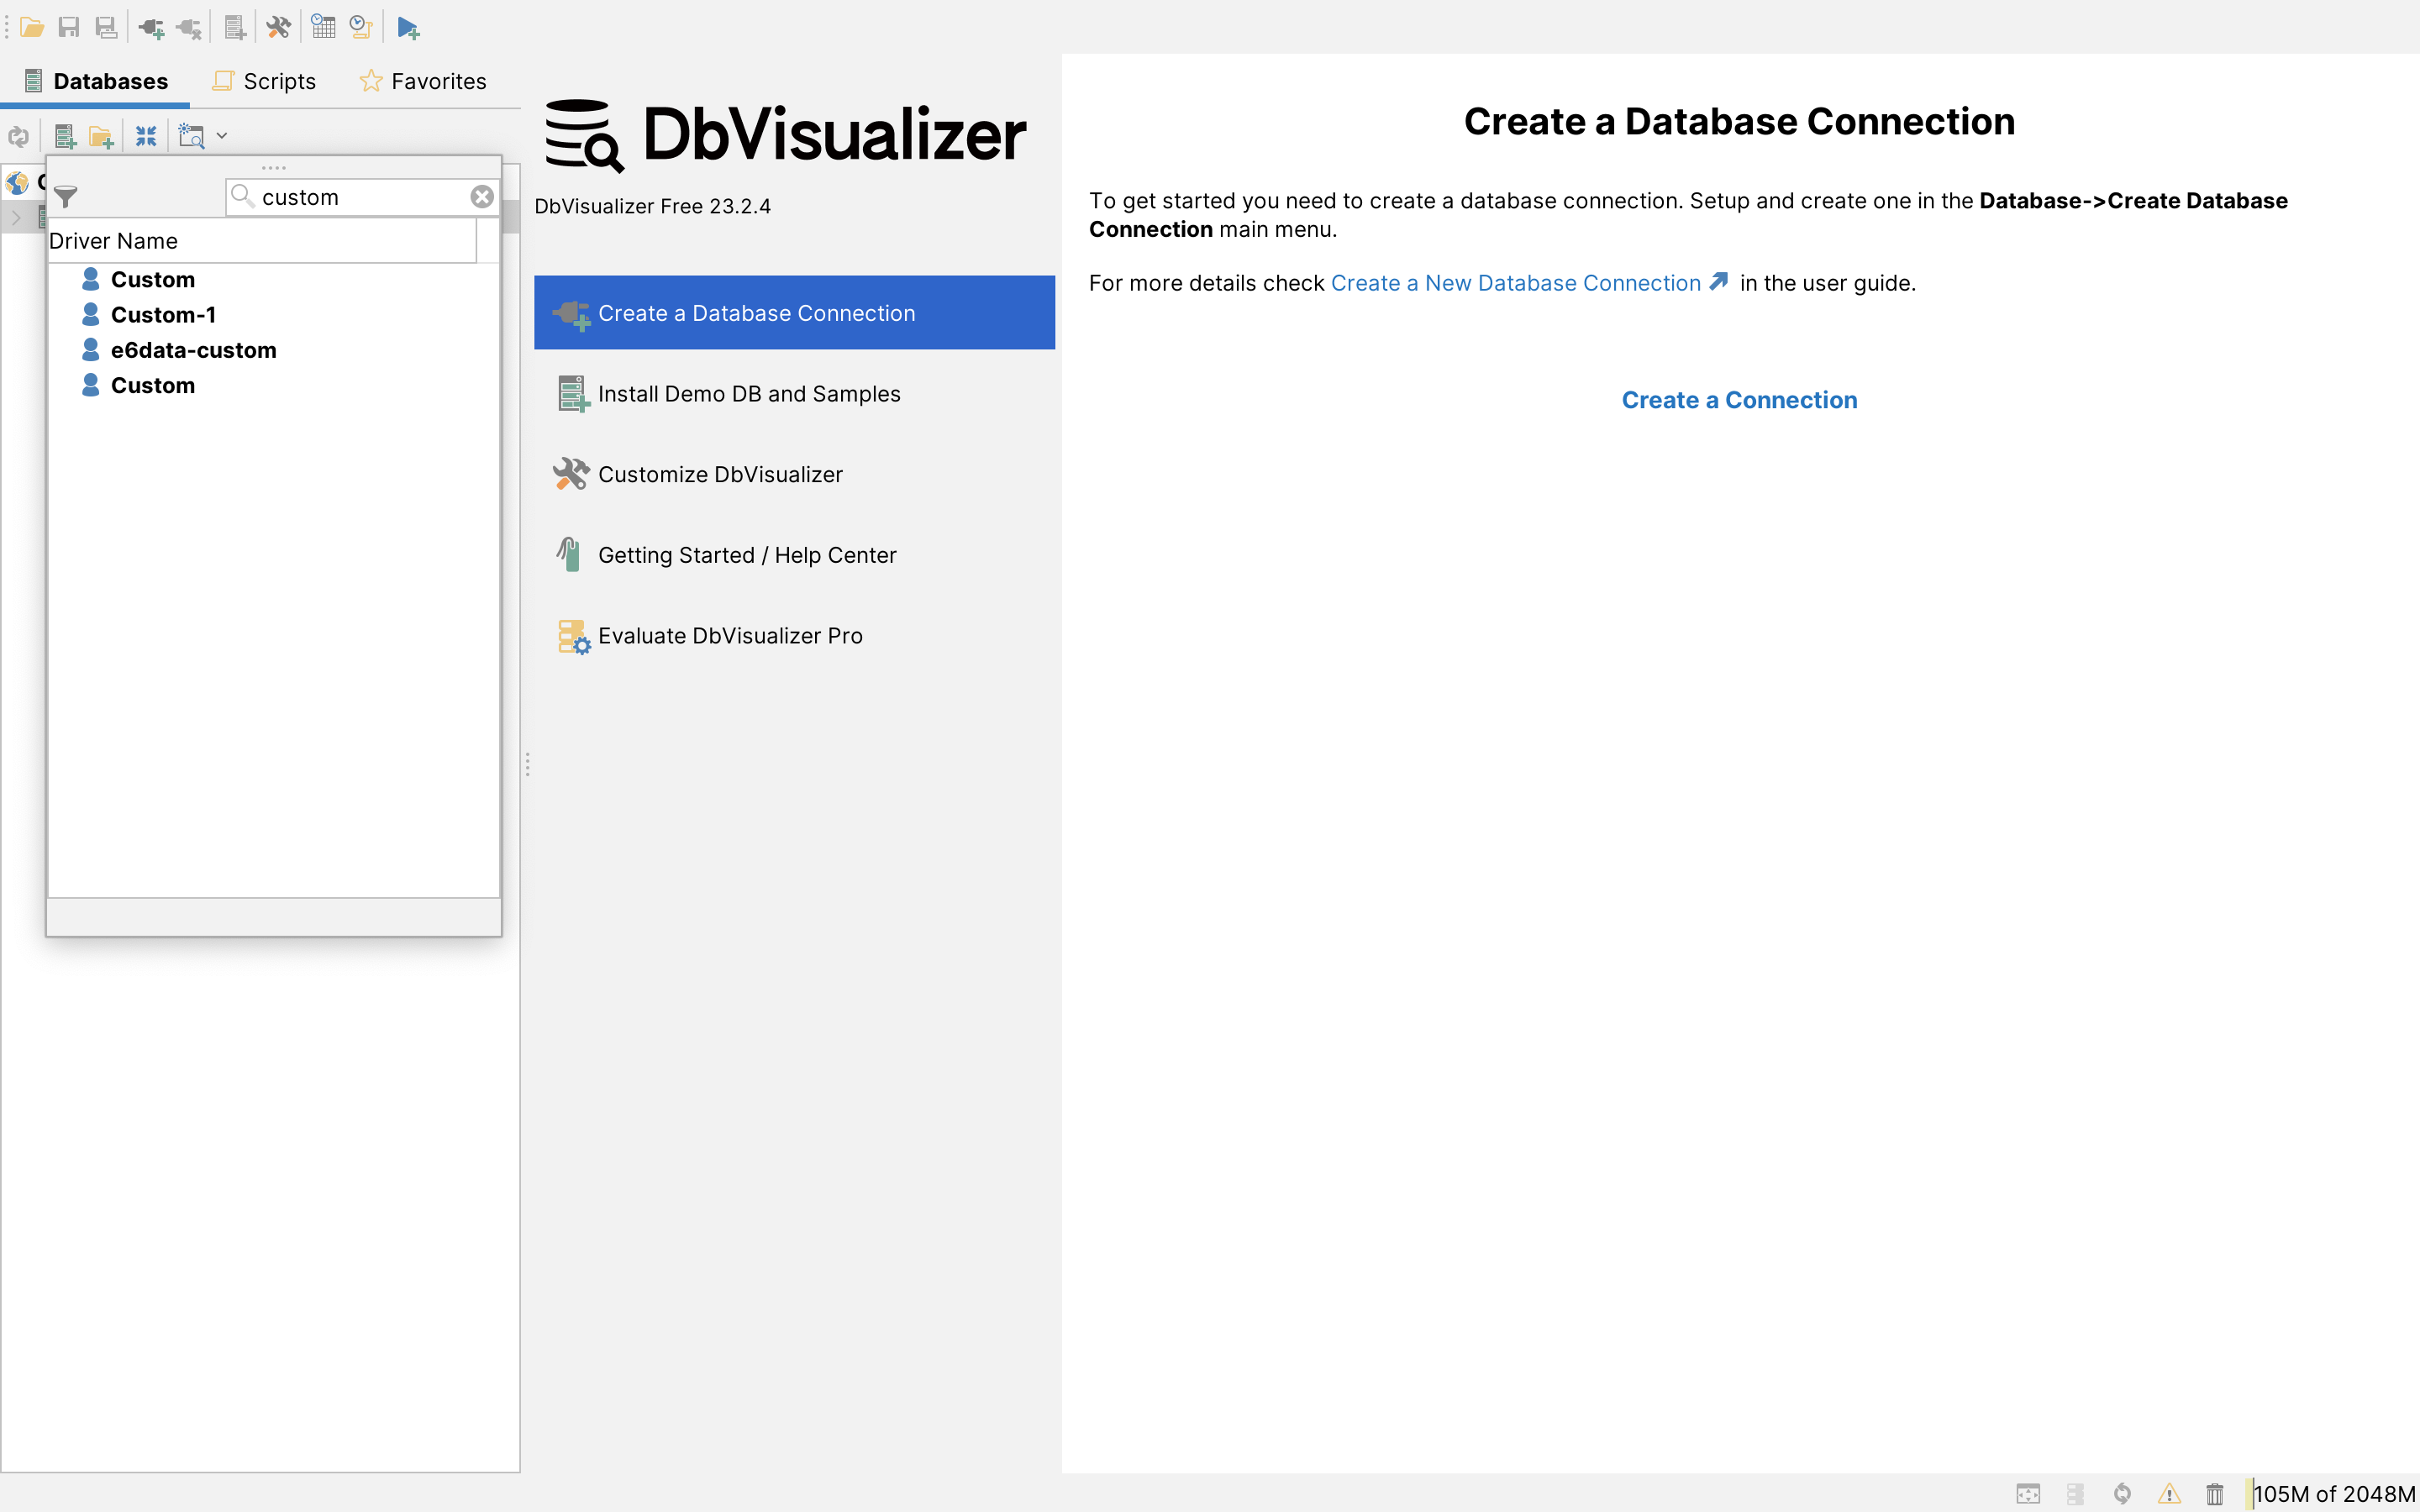Clear the custom search text
This screenshot has height=1512, width=2420.
tap(482, 197)
